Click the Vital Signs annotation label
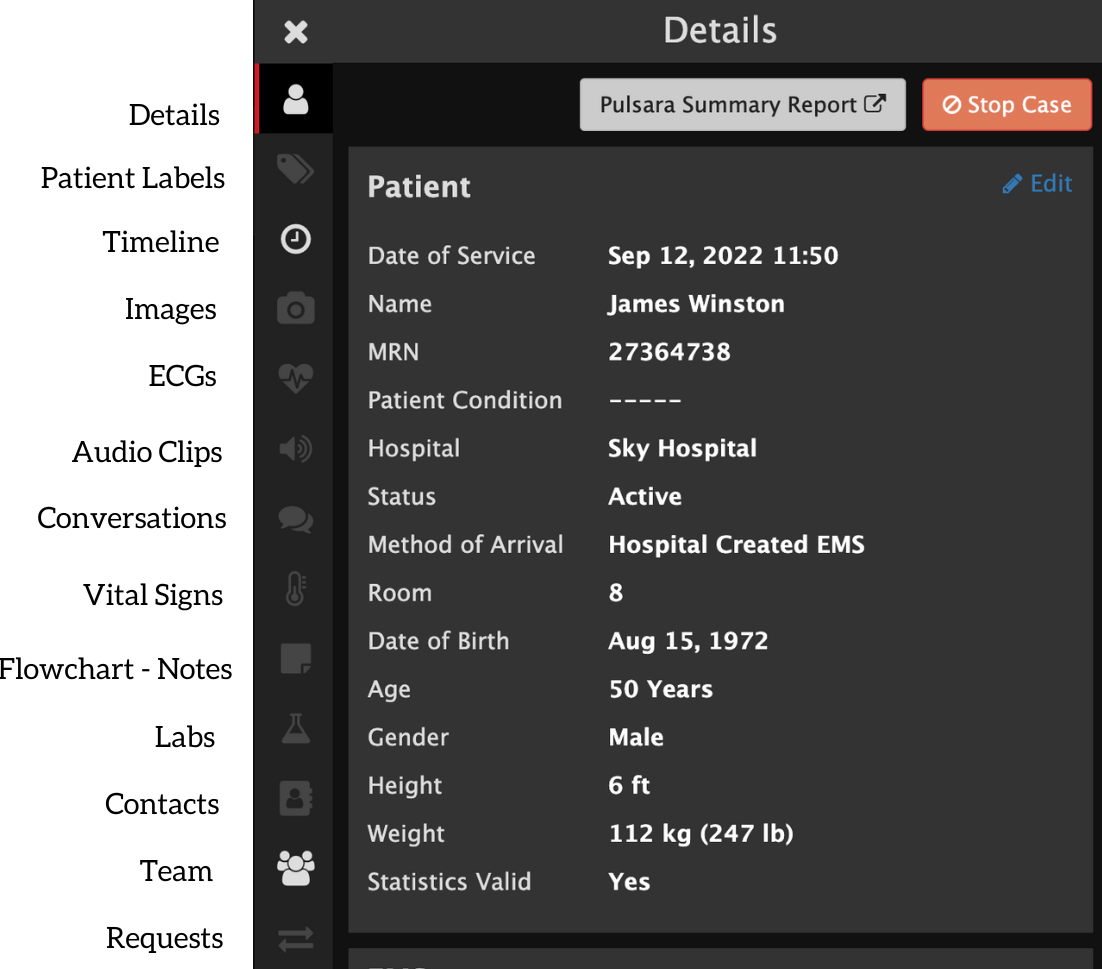1102x969 pixels. click(153, 596)
